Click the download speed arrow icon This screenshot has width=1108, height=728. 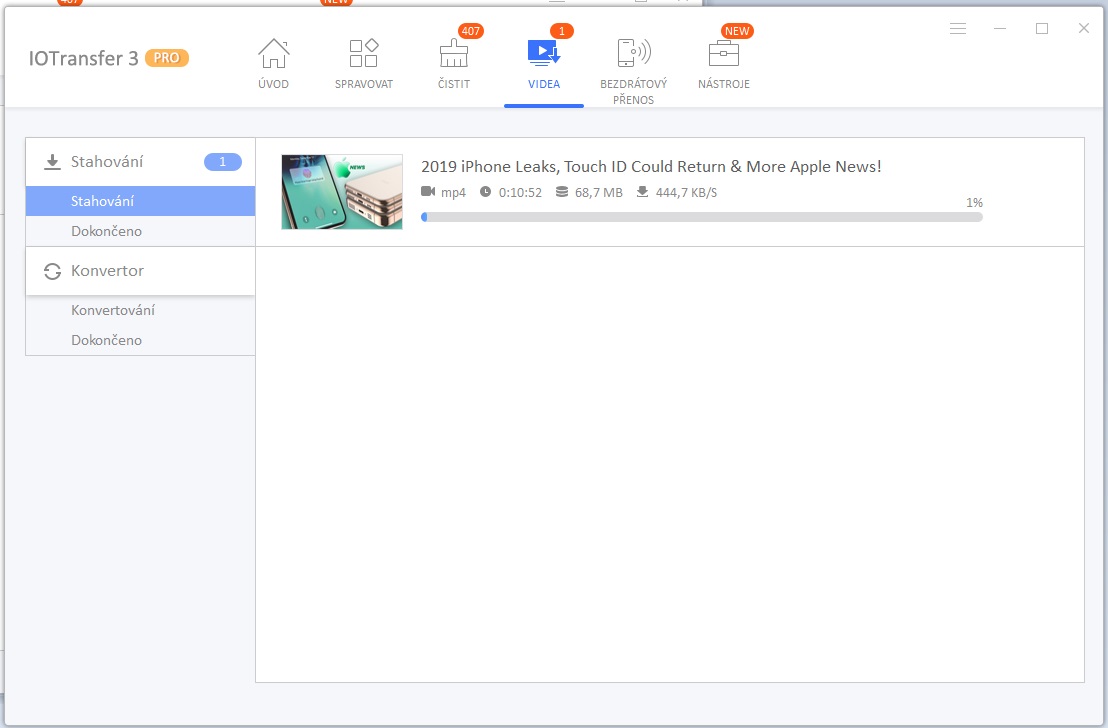642,192
